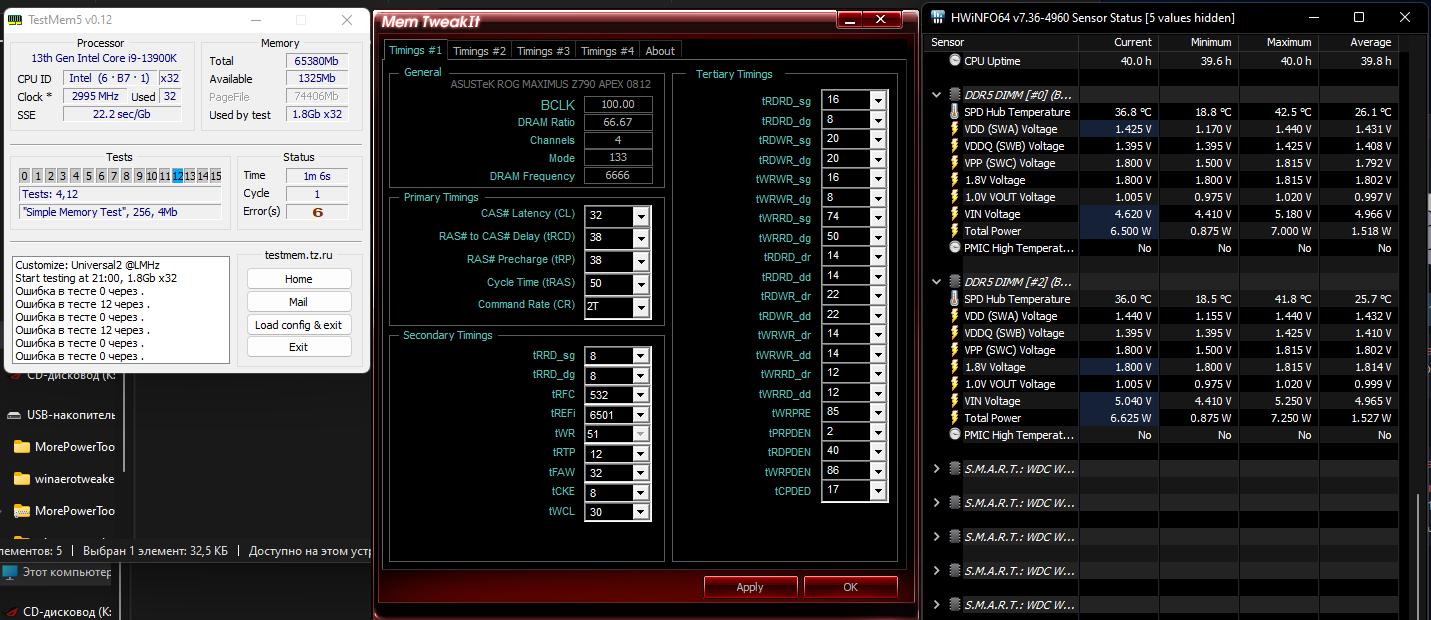Select test number 0 box in TestMem5

pos(25,176)
